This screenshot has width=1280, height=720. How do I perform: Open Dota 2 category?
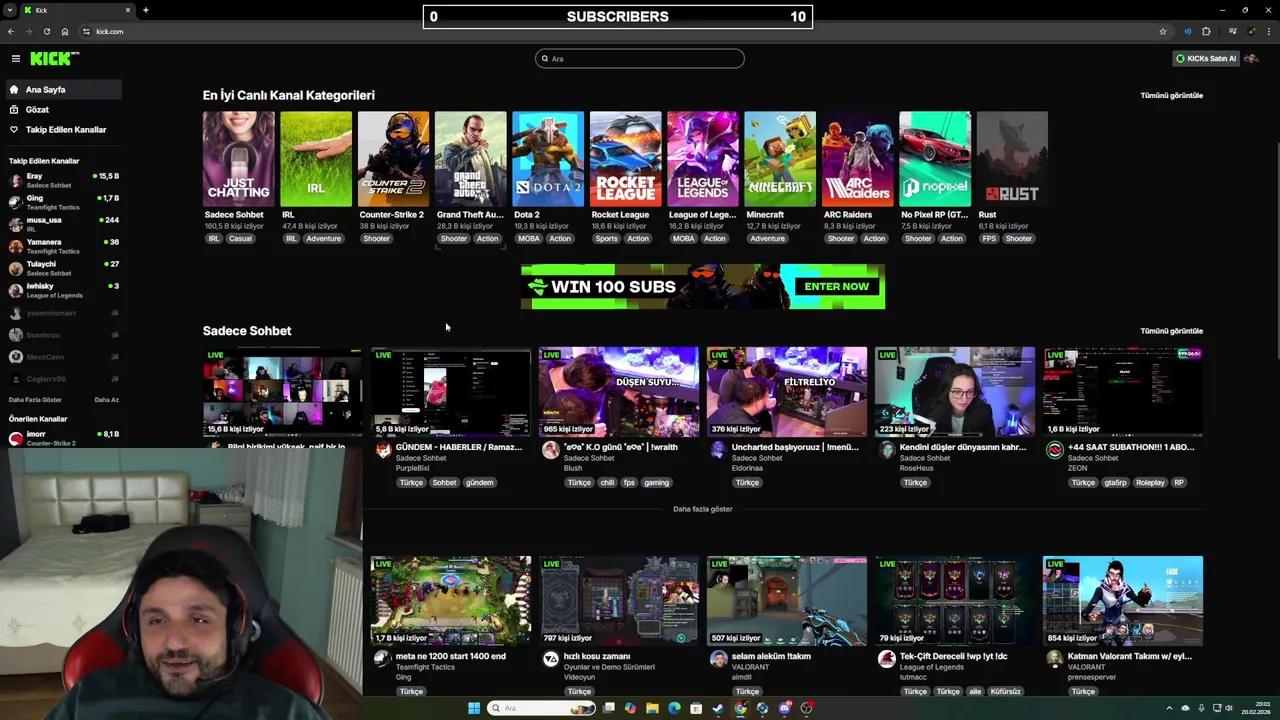pyautogui.click(x=548, y=159)
